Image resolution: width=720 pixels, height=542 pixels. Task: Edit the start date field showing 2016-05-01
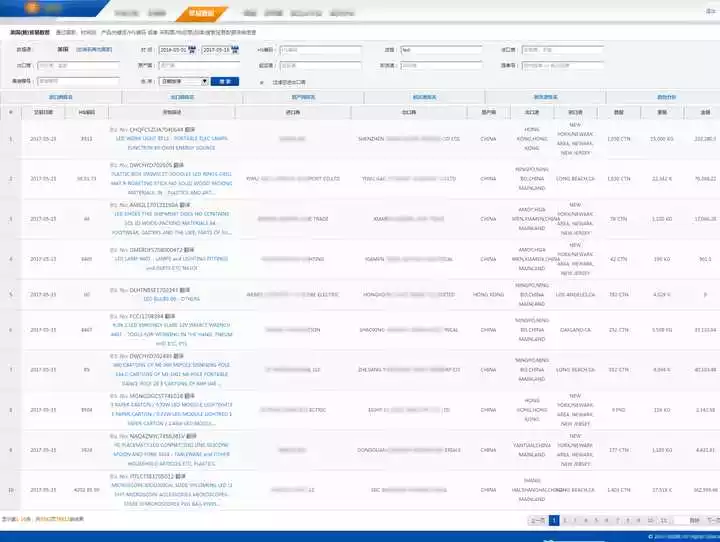pyautogui.click(x=173, y=50)
